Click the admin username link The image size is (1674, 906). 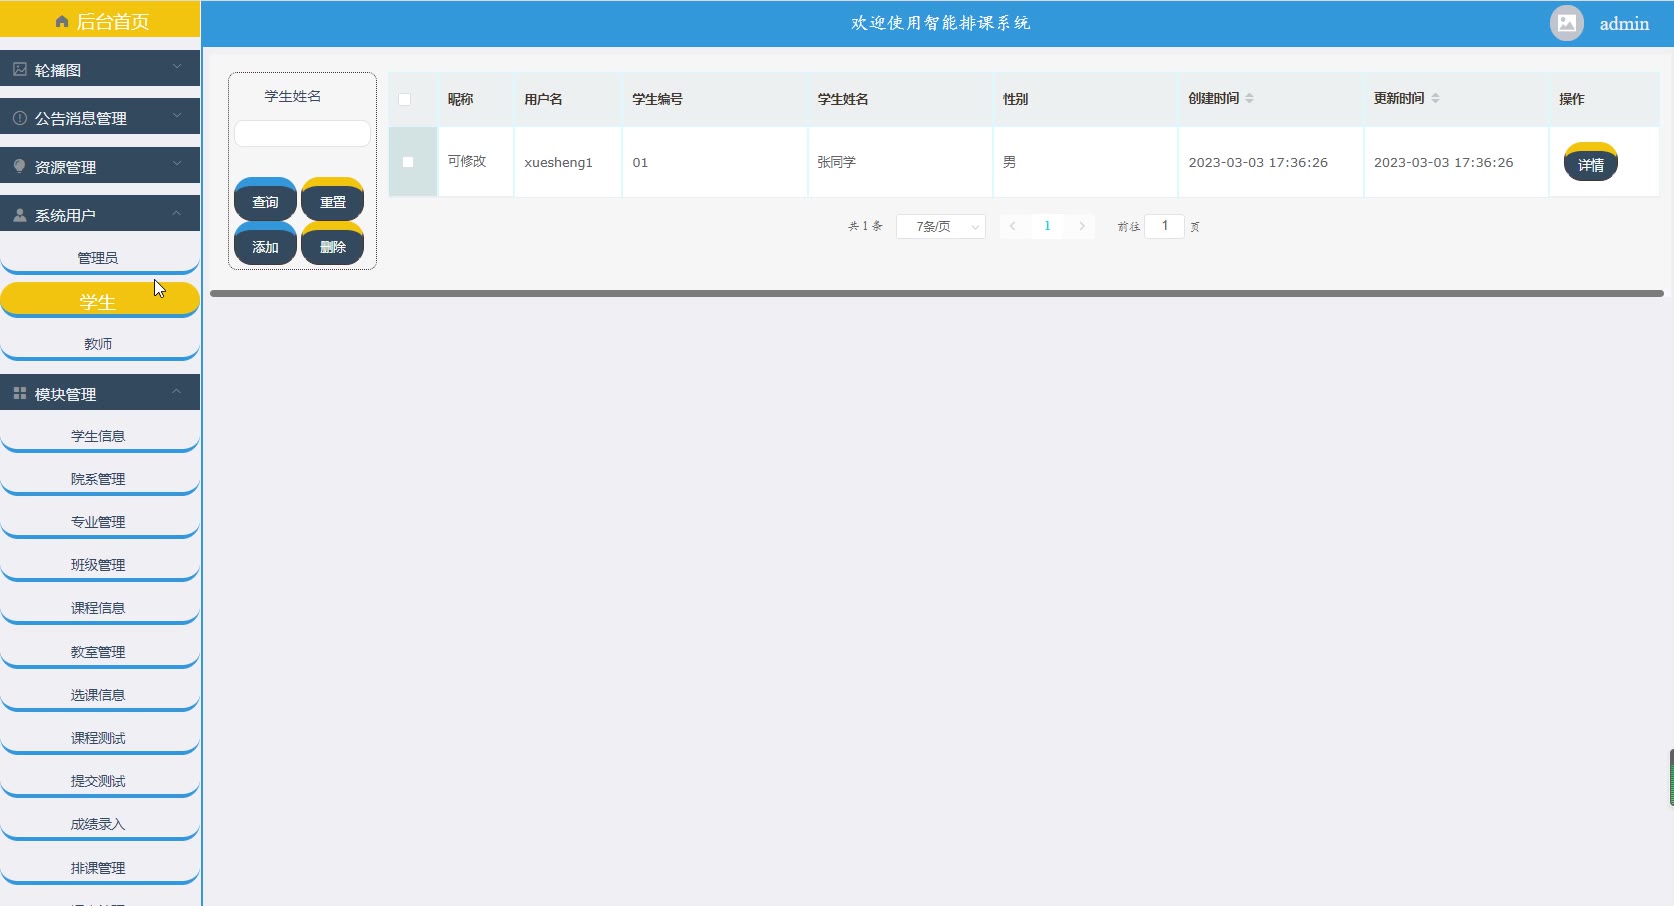click(x=1624, y=24)
